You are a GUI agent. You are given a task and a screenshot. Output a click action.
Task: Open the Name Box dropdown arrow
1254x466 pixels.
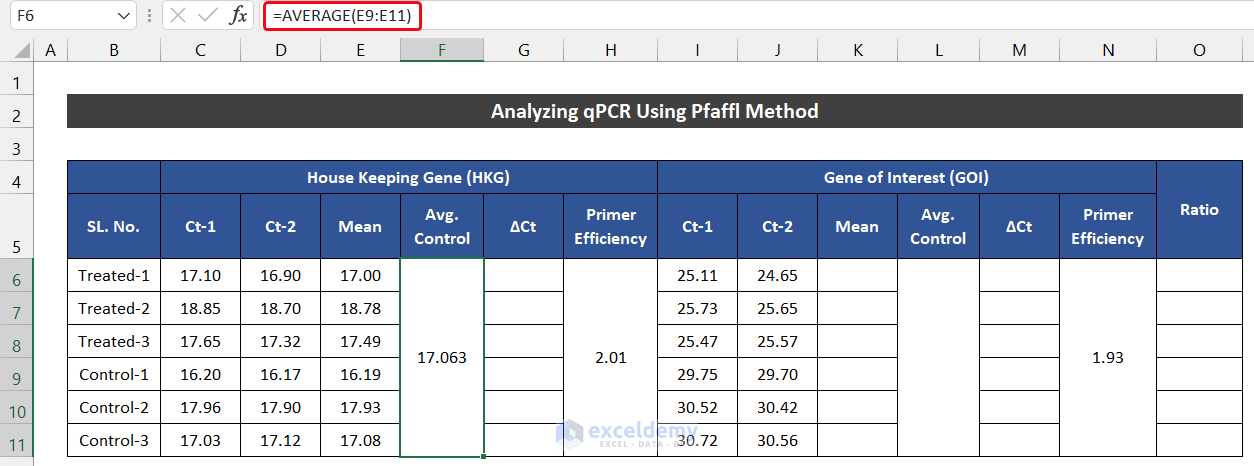pyautogui.click(x=123, y=15)
